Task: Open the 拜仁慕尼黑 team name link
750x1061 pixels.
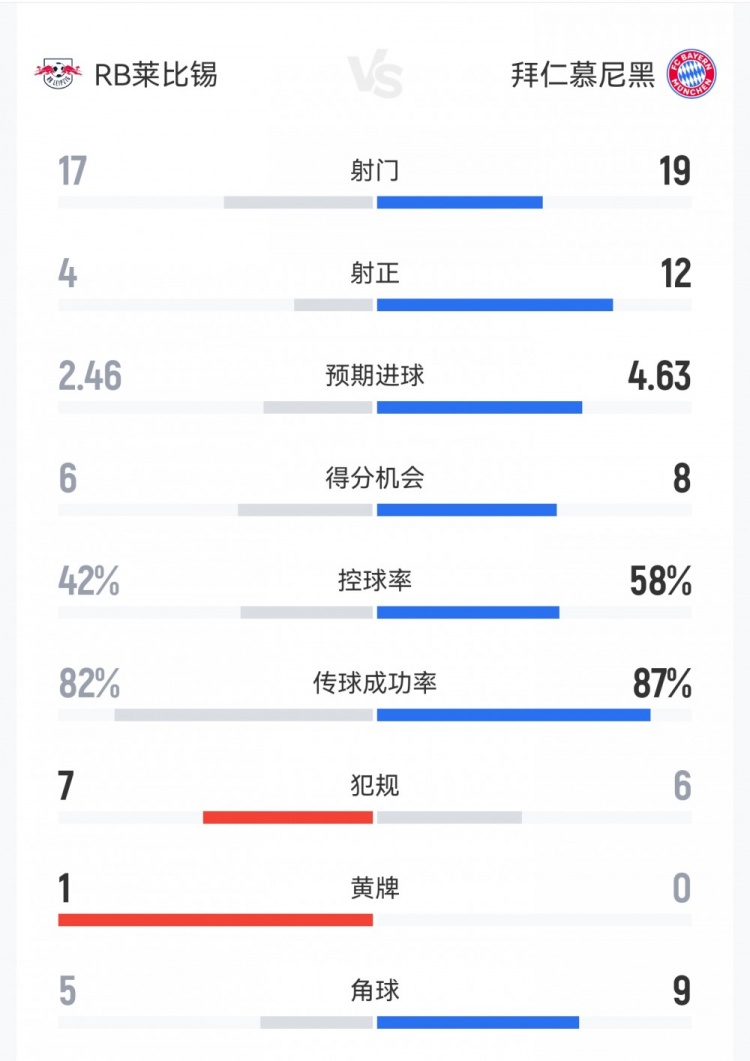Action: 584,74
